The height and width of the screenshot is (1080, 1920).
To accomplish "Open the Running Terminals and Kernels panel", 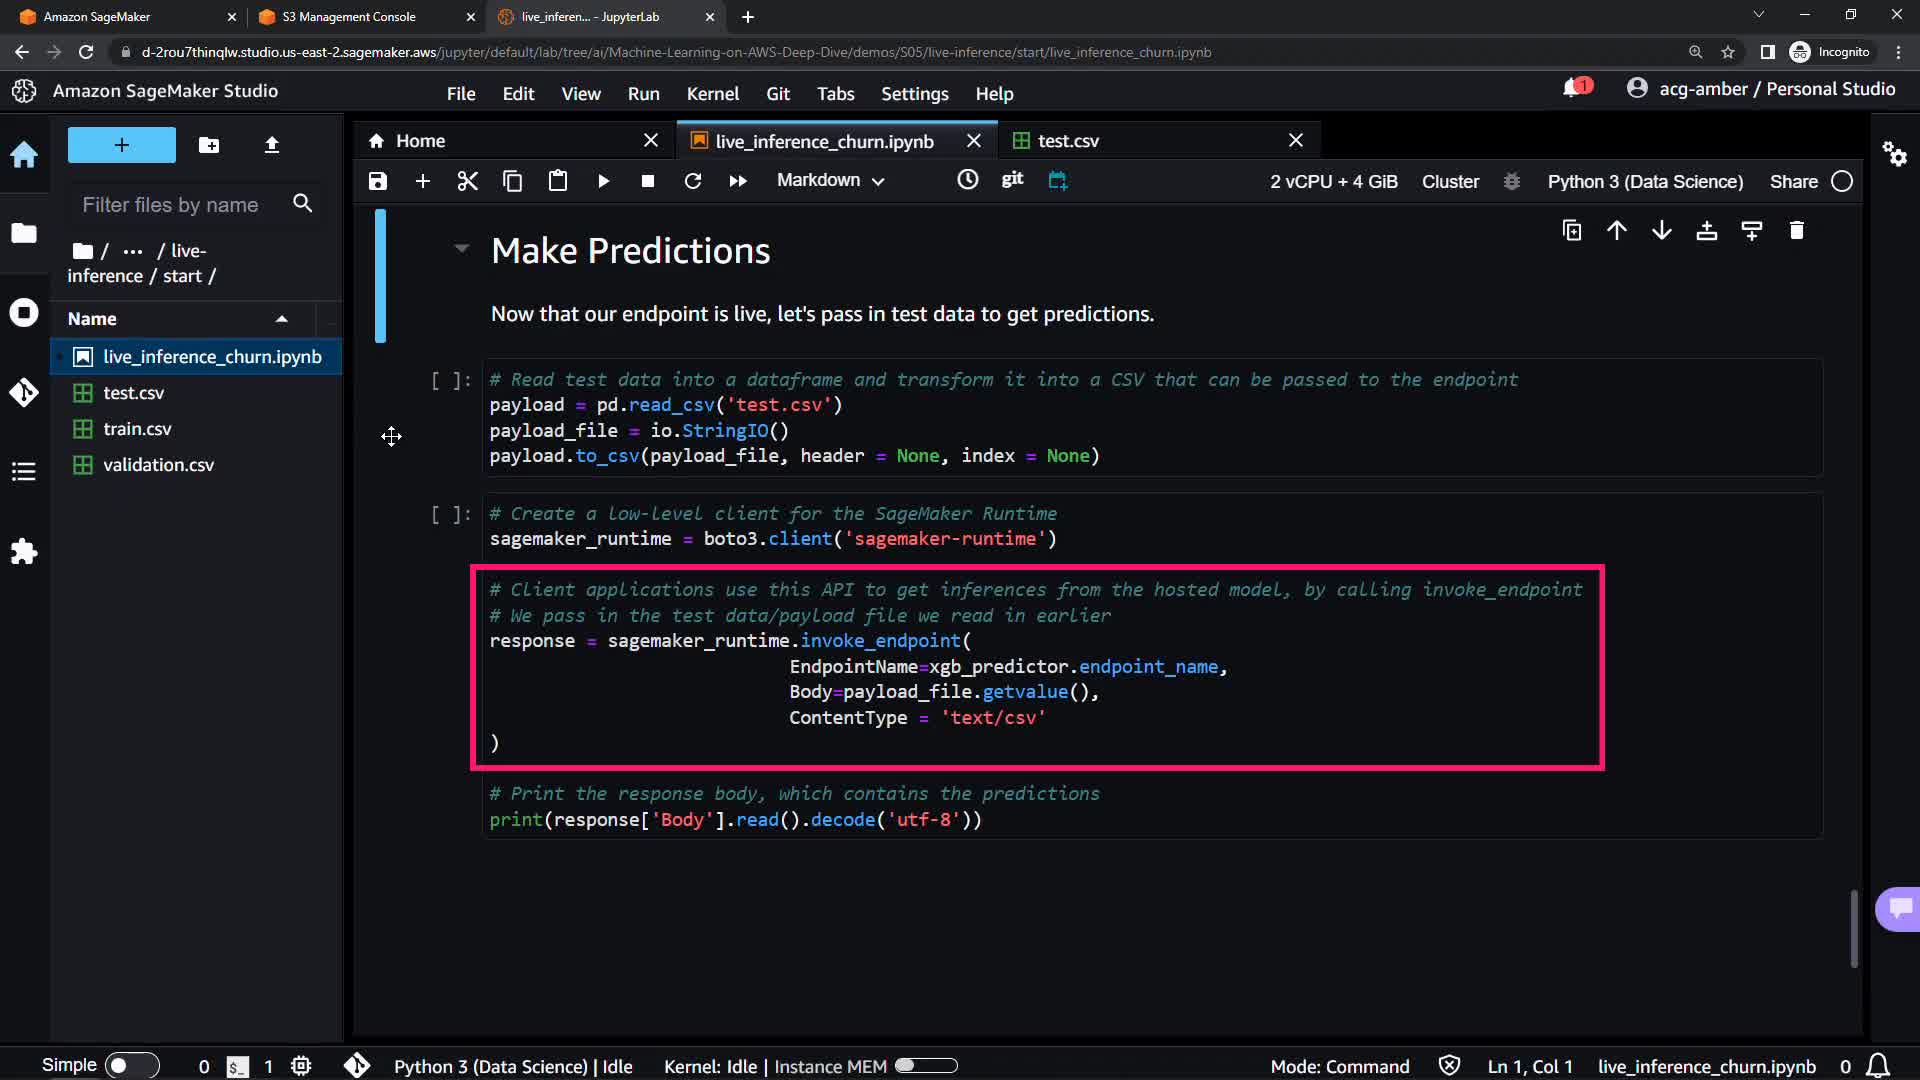I will pos(24,313).
